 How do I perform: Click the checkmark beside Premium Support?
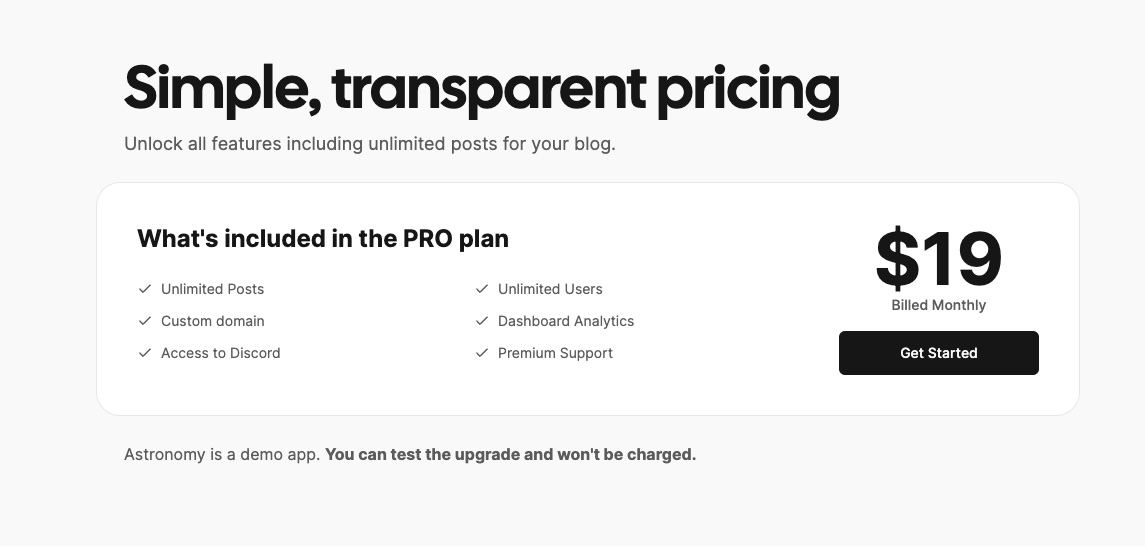click(x=482, y=353)
